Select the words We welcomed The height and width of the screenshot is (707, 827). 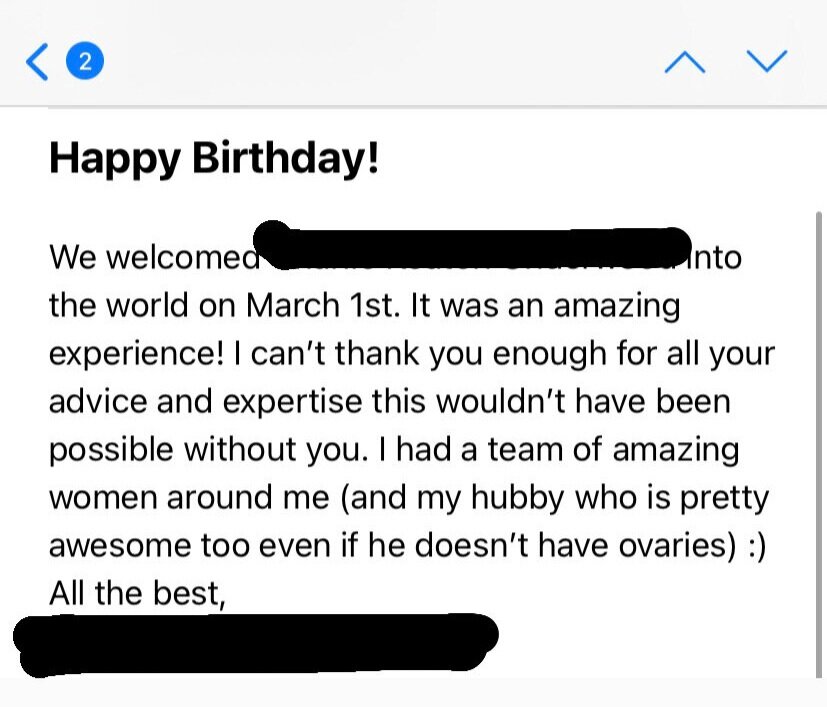pos(155,257)
